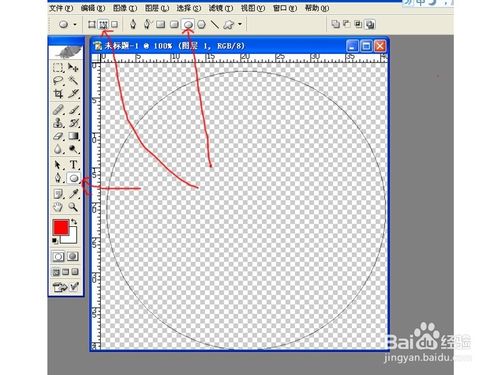
Task: Select the Path Selection arrow tool
Action: 58,165
